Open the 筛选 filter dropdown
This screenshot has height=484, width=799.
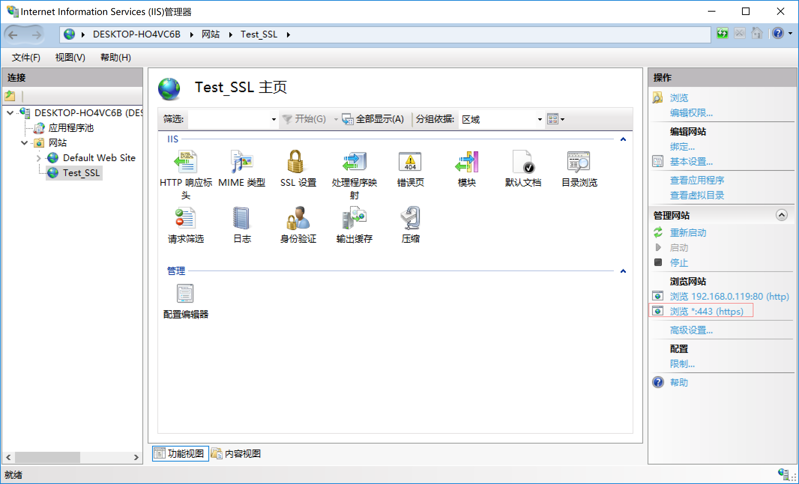[274, 119]
